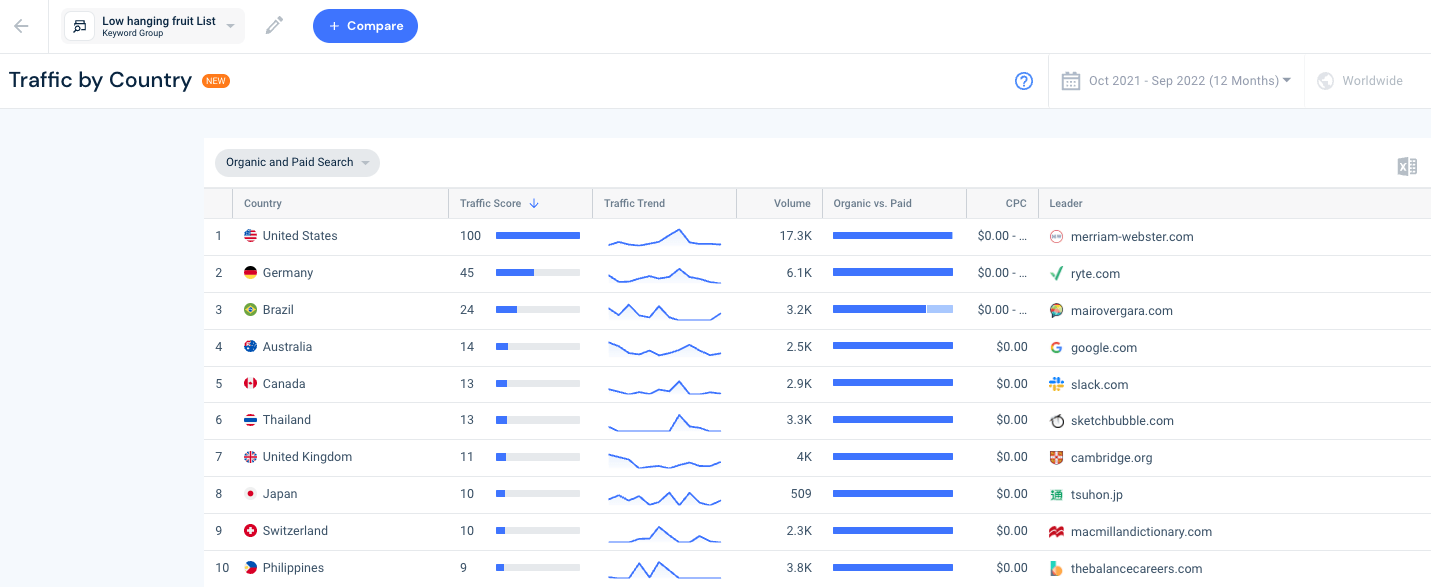Click the Worldwide globe icon
Screen dimensions: 1431x587
pyautogui.click(x=1325, y=81)
